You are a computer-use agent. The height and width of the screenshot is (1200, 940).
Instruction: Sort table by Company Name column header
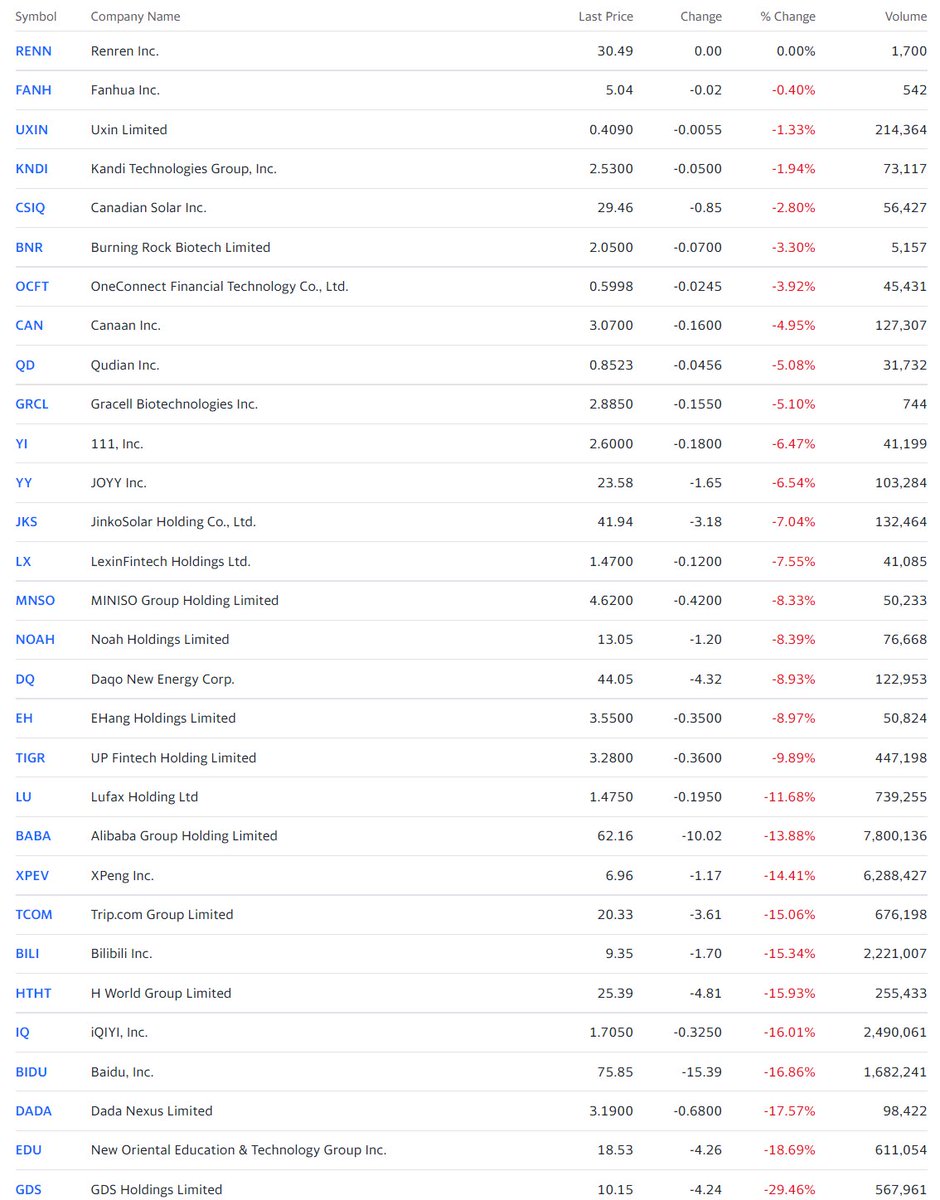[x=136, y=17]
